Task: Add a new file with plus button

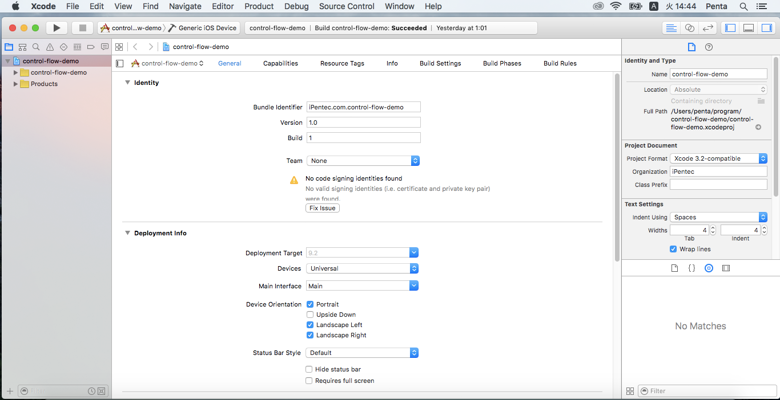Action: pyautogui.click(x=10, y=391)
